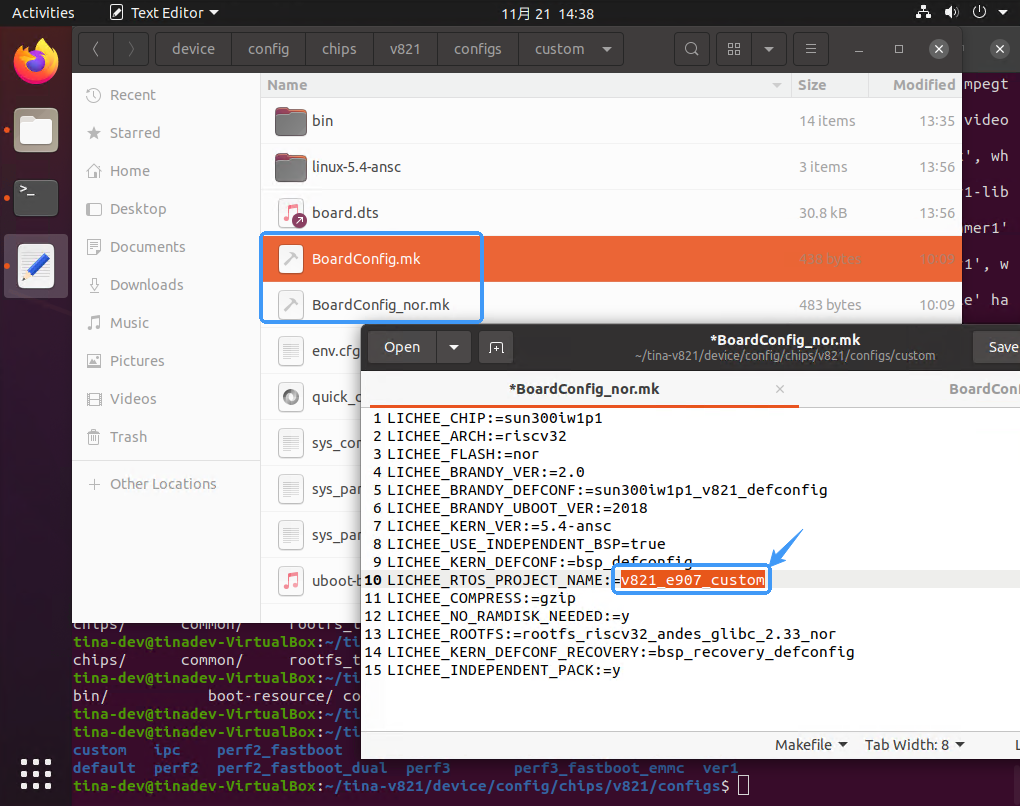Open Firefox from the dock
This screenshot has width=1020, height=806.
(35, 61)
